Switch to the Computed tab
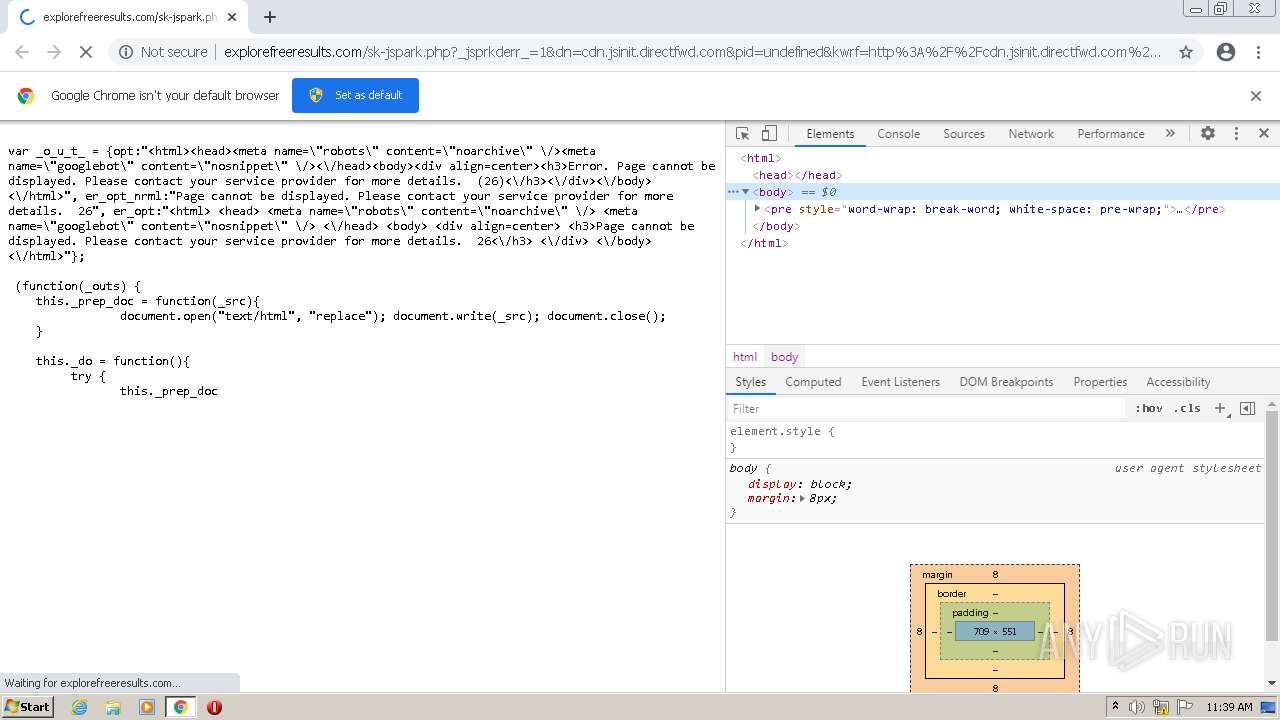The image size is (1280, 720). click(x=813, y=382)
